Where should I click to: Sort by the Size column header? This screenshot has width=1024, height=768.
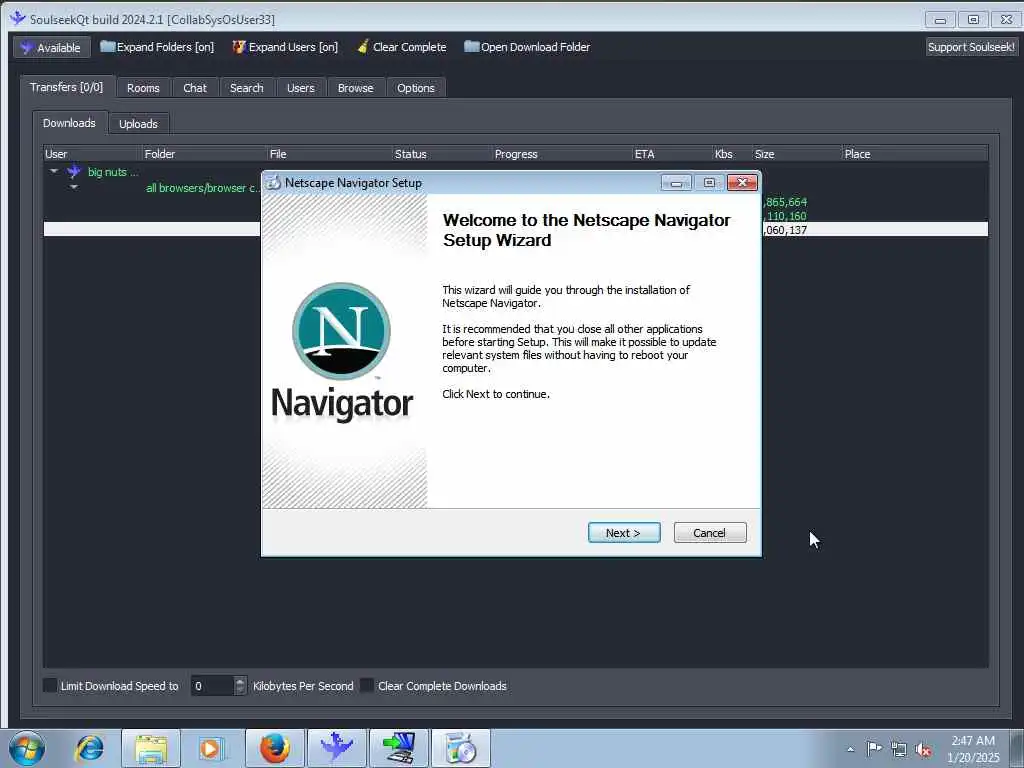pyautogui.click(x=797, y=154)
